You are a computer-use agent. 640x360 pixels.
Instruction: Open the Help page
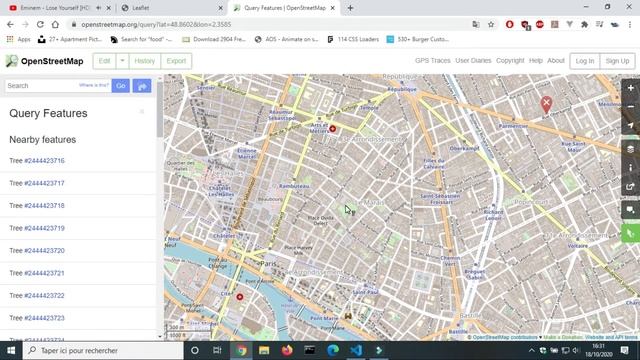536,60
